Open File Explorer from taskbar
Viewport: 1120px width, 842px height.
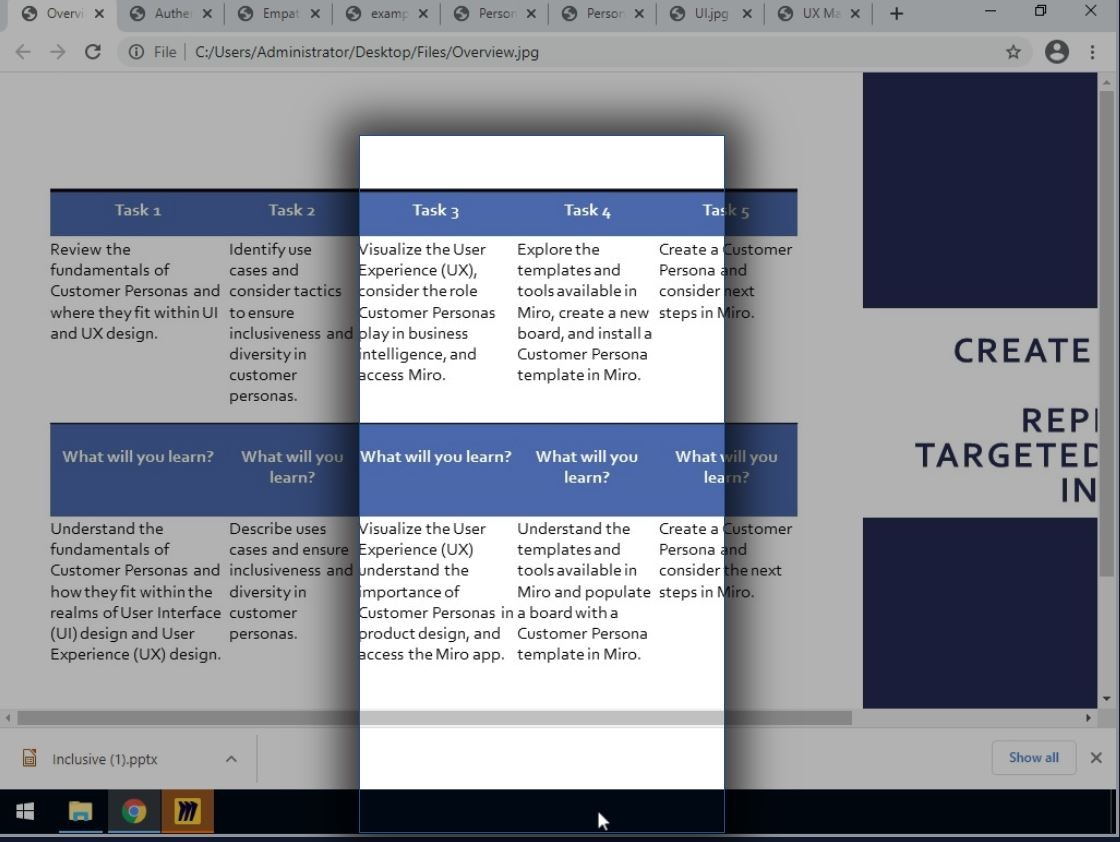[80, 811]
